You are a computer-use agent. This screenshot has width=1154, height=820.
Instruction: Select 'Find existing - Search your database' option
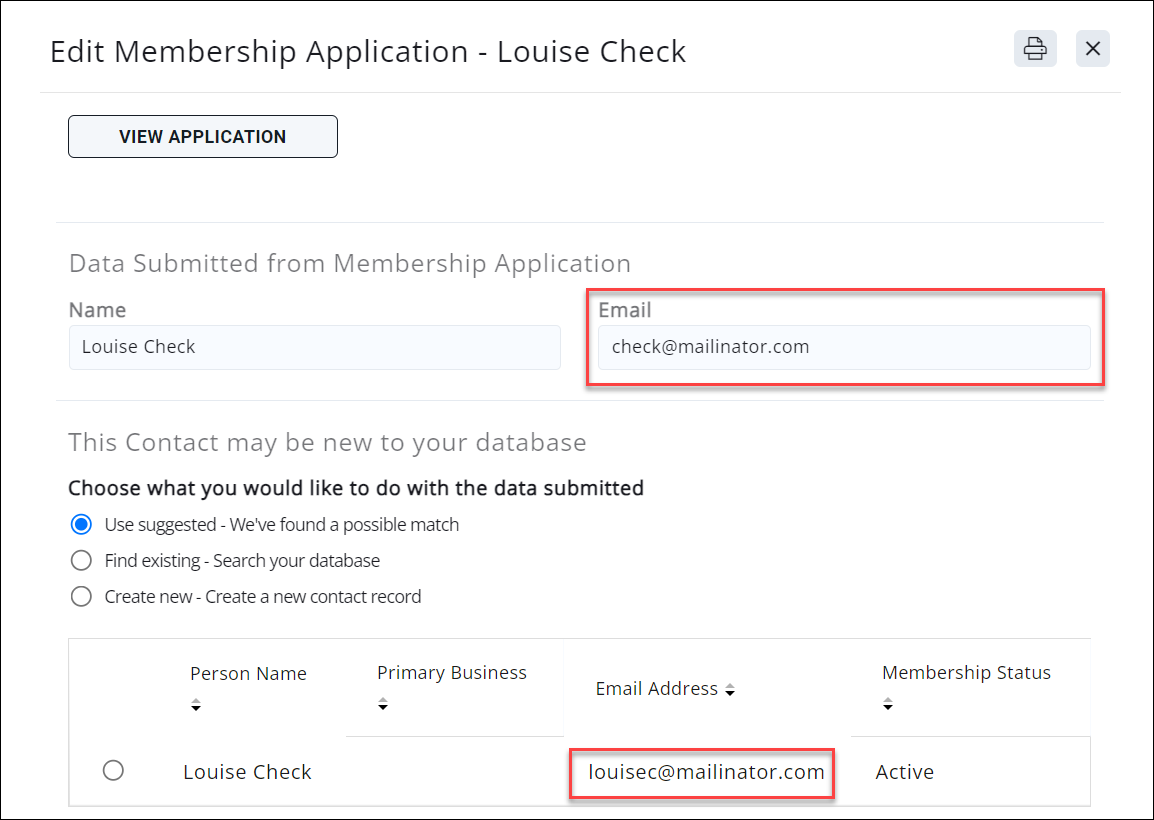pyautogui.click(x=81, y=560)
